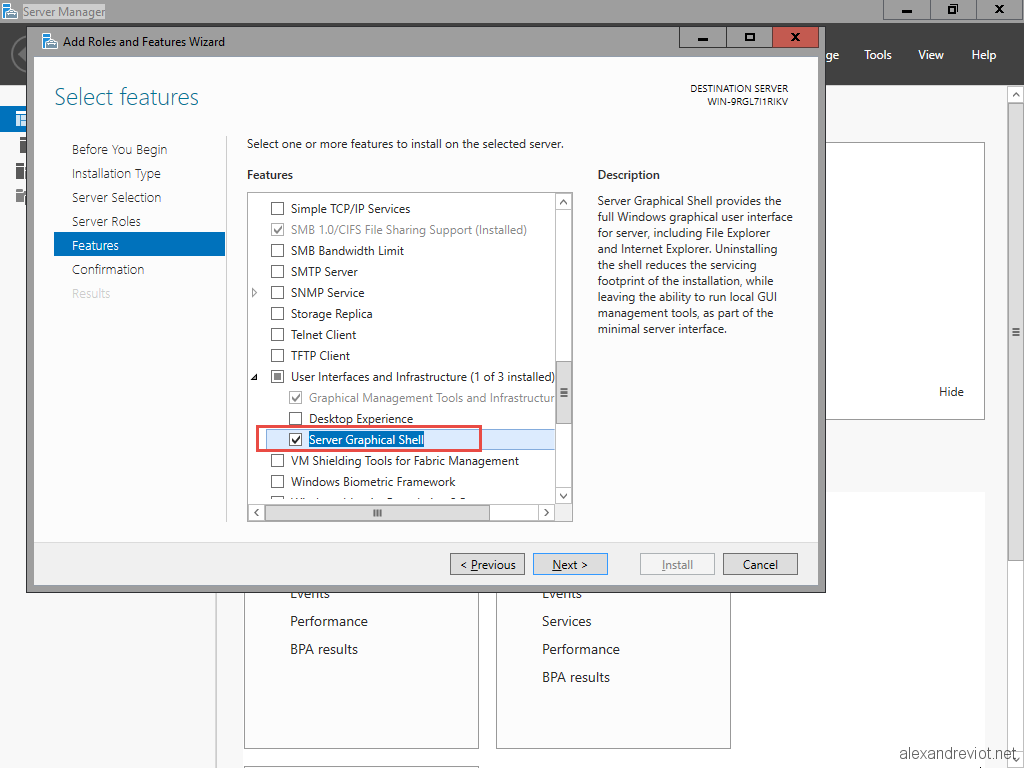
Task: Switch to the Server Selection step
Action: click(x=117, y=197)
